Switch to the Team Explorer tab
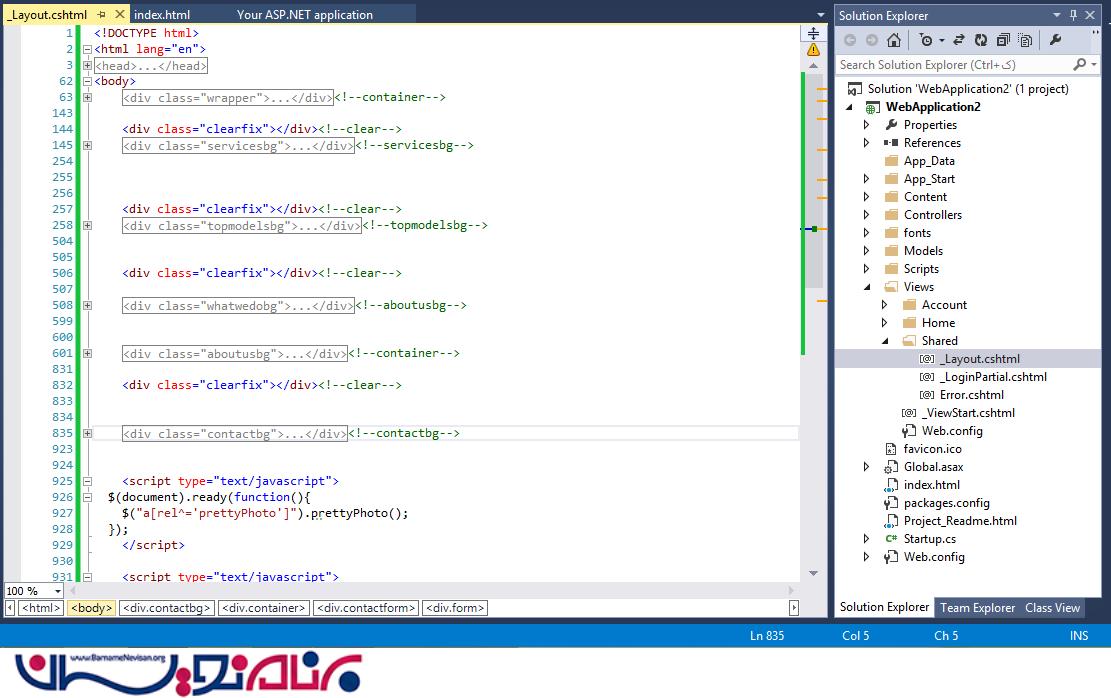The width and height of the screenshot is (1111, 698). tap(977, 607)
